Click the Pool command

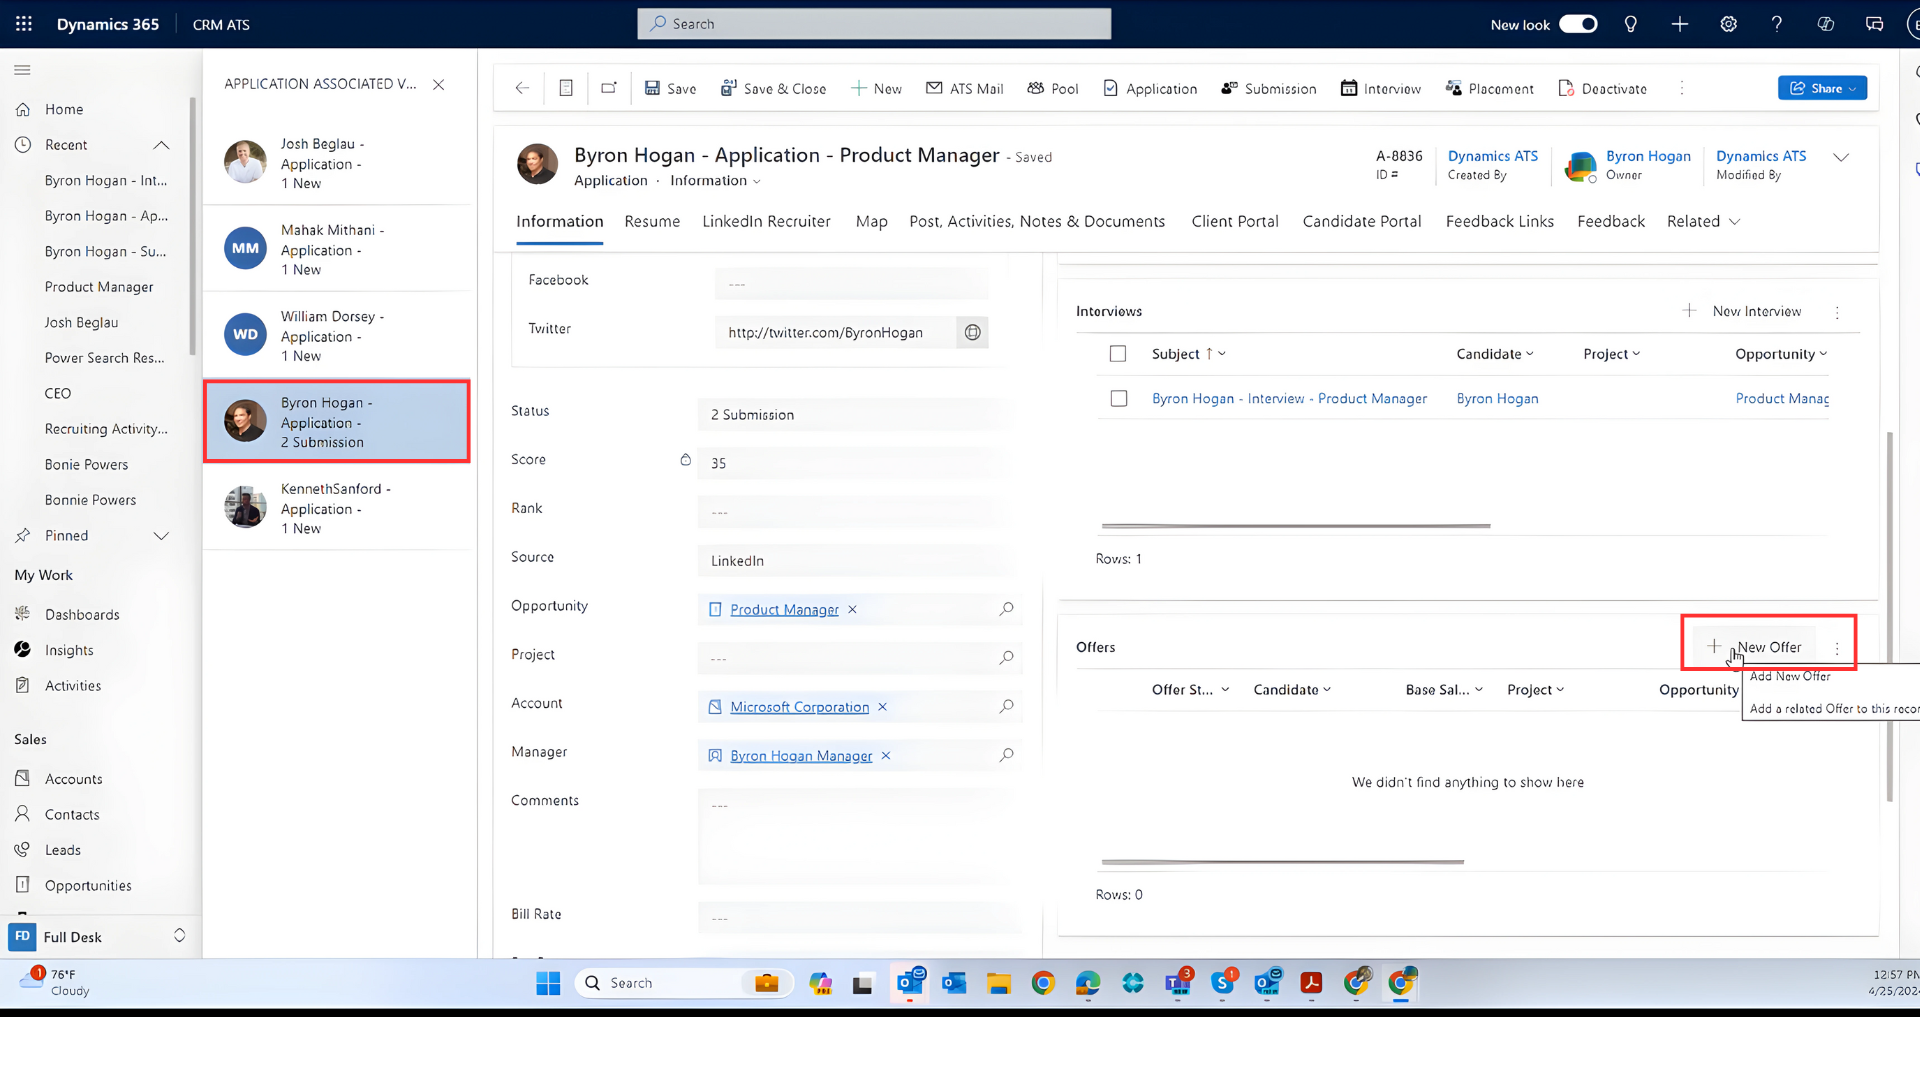point(1053,88)
